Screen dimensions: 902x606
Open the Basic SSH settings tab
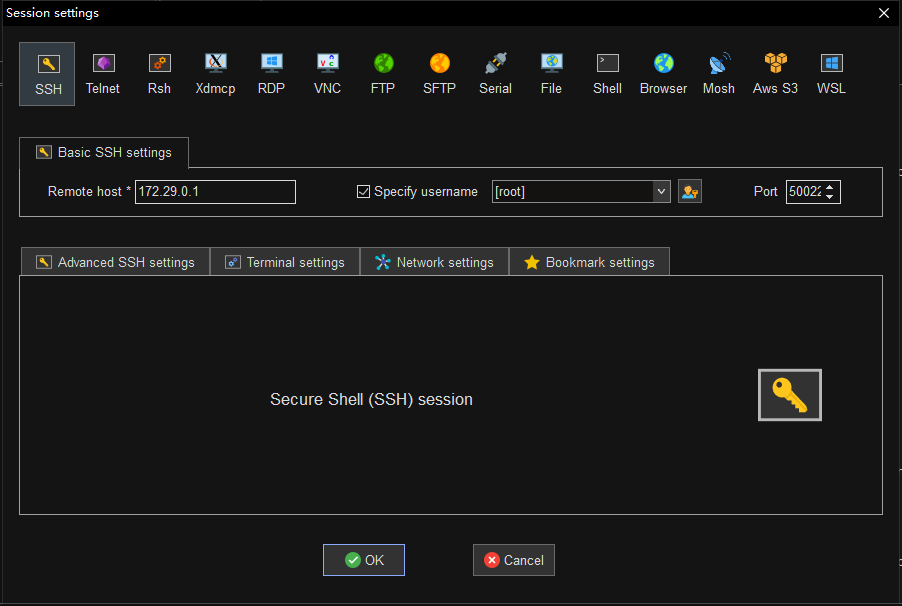click(x=104, y=153)
